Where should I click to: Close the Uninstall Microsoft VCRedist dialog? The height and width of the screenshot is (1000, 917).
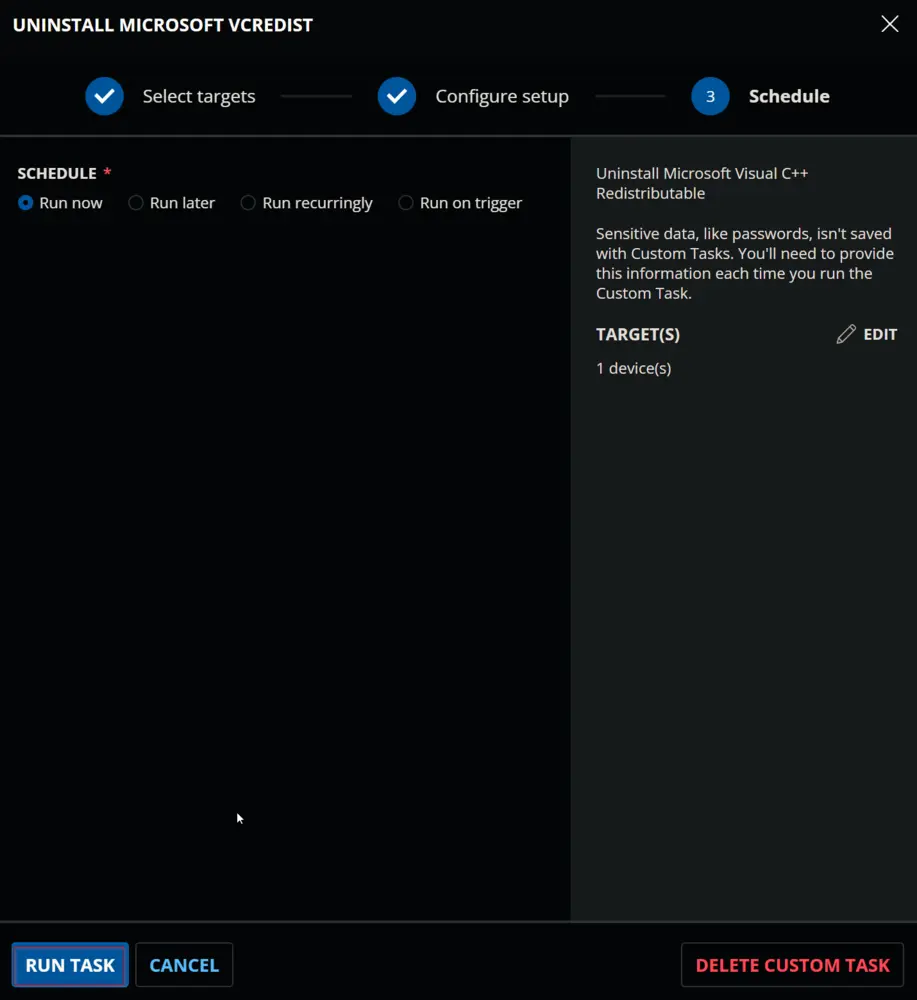tap(890, 24)
